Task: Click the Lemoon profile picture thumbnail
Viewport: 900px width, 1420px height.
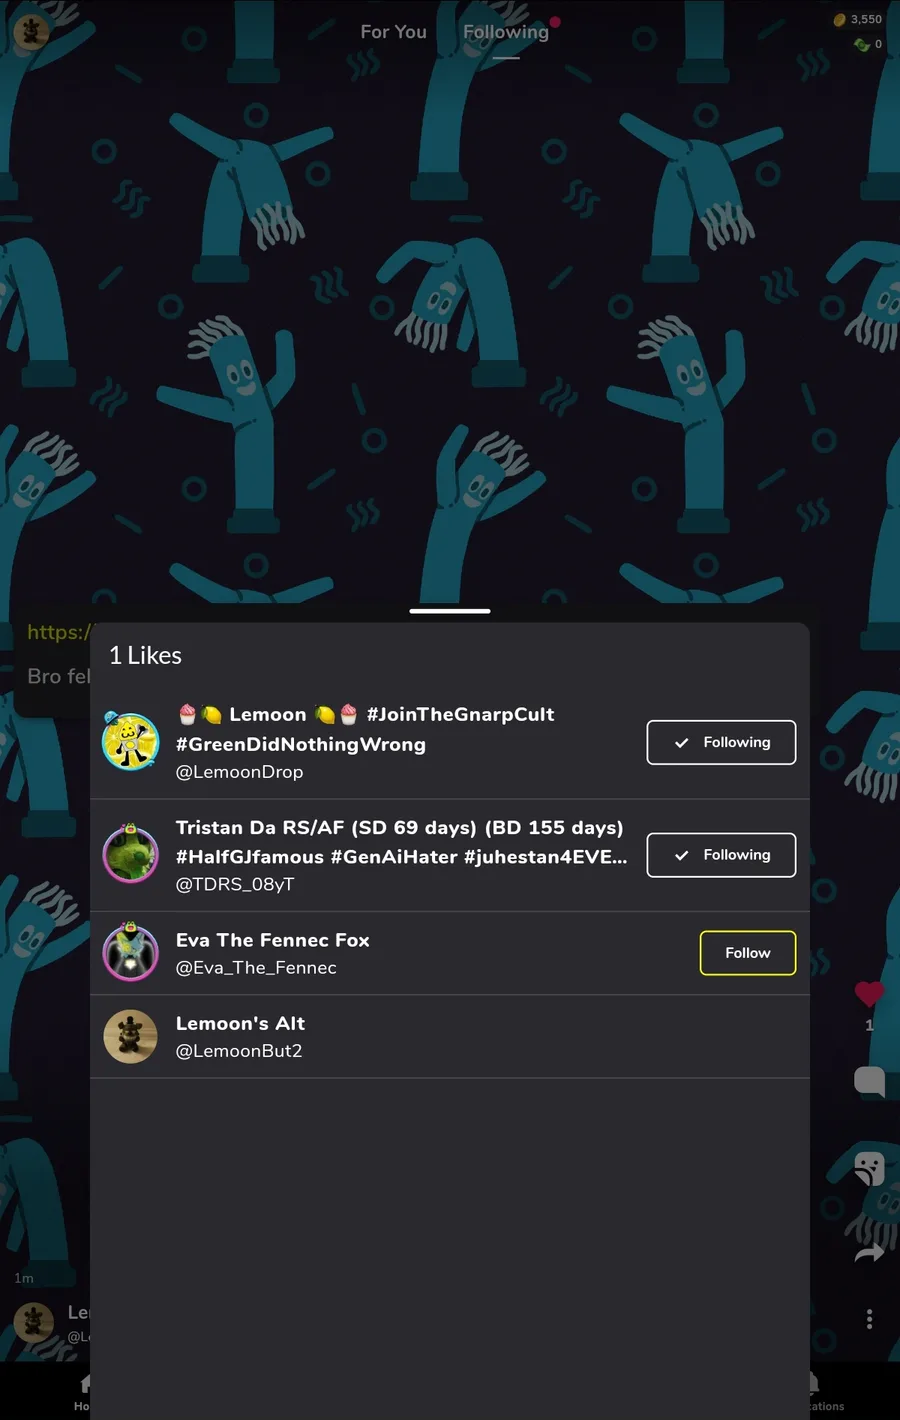Action: pos(131,742)
